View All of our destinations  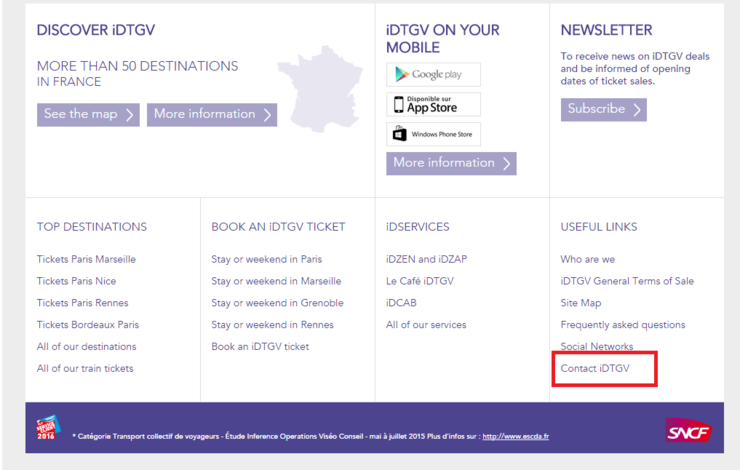86,346
